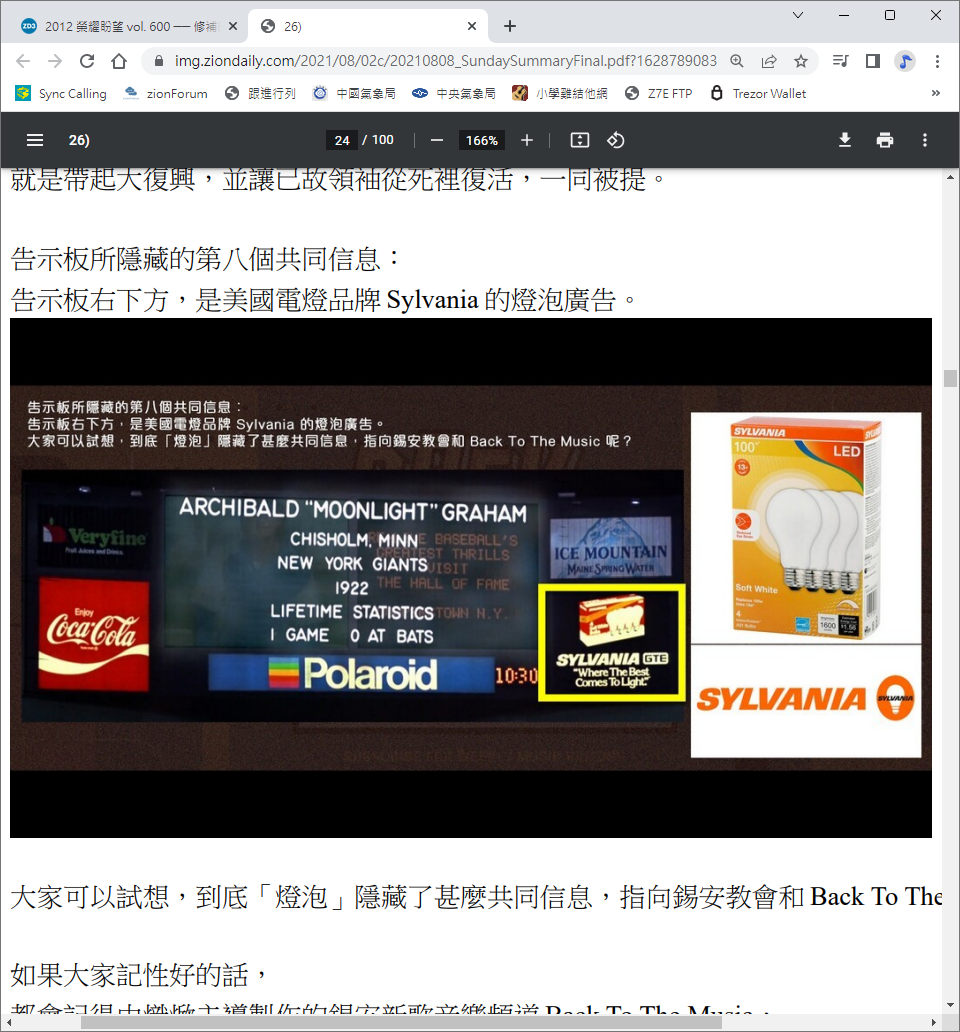Open the Z7E FTP bookmark

point(659,93)
